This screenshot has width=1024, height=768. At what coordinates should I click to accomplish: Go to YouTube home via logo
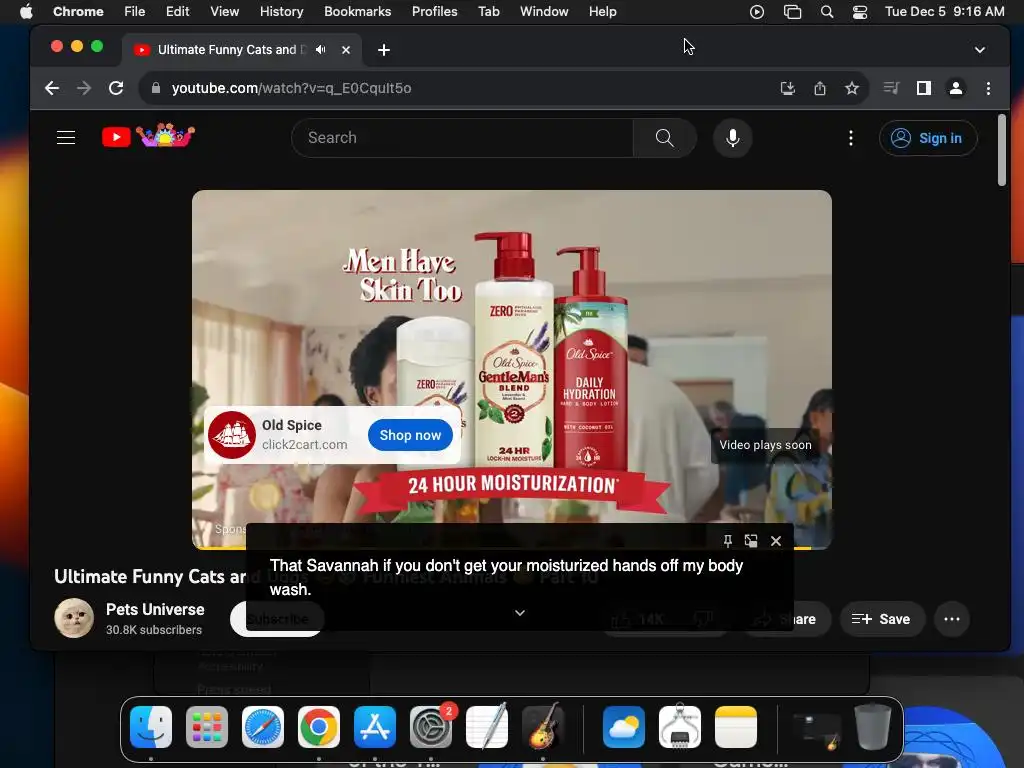point(148,136)
